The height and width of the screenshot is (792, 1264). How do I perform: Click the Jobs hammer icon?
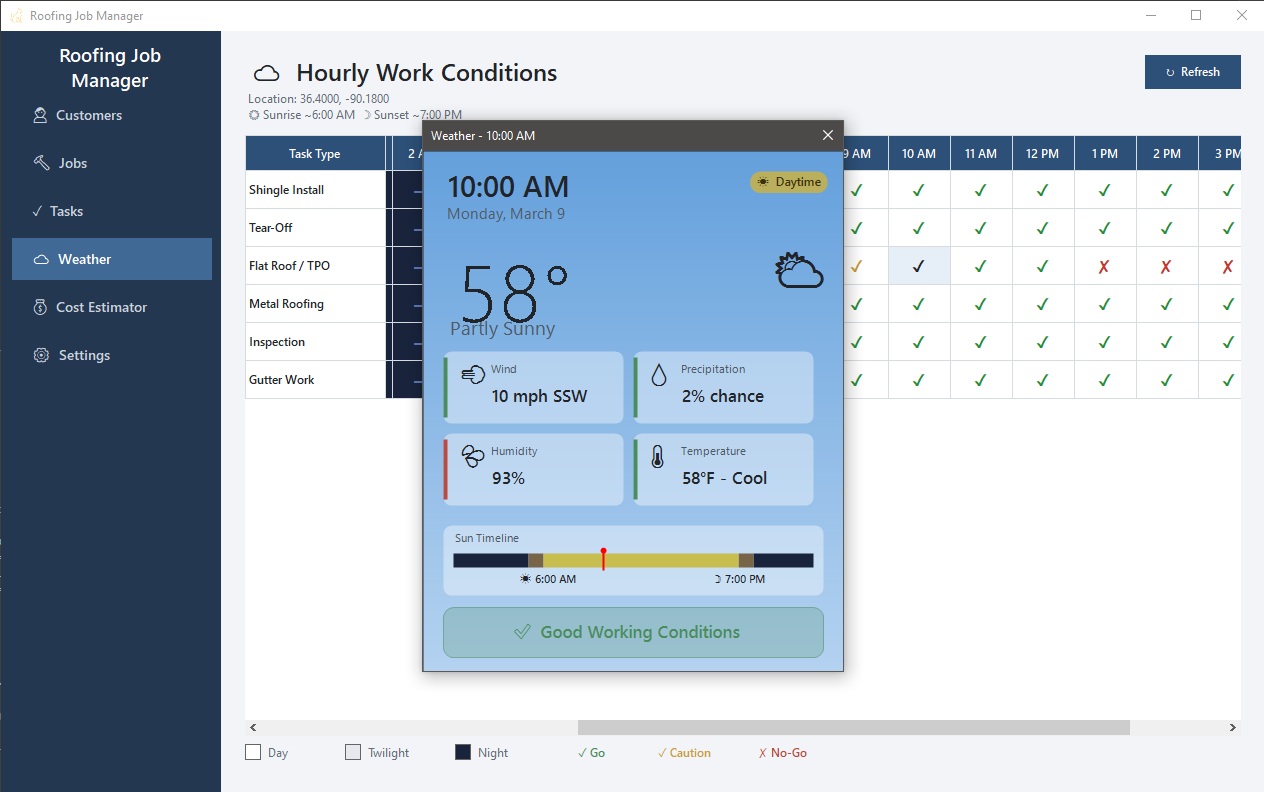click(x=41, y=162)
